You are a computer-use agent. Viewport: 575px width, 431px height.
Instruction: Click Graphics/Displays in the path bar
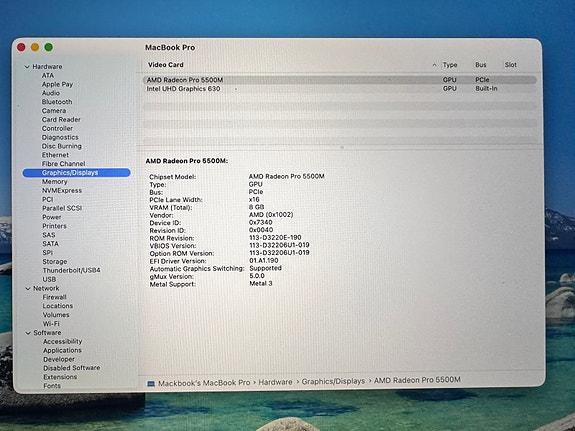333,381
